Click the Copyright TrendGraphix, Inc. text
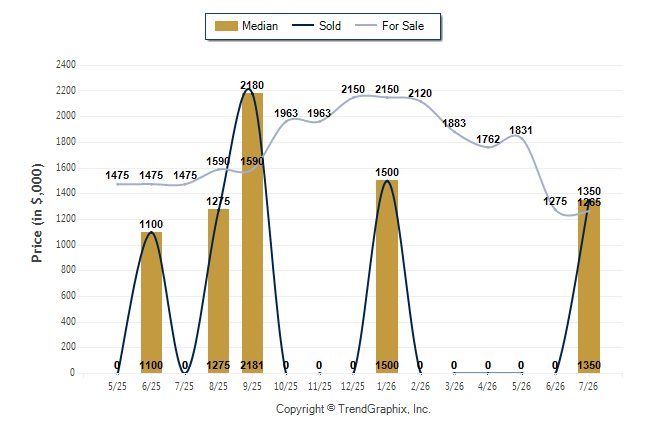 pos(353,409)
